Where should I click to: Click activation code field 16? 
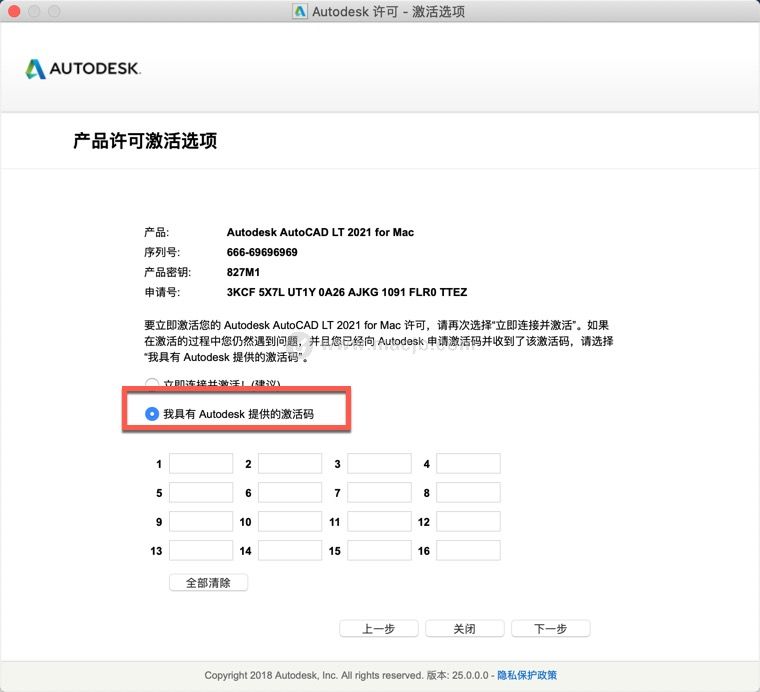pos(468,551)
